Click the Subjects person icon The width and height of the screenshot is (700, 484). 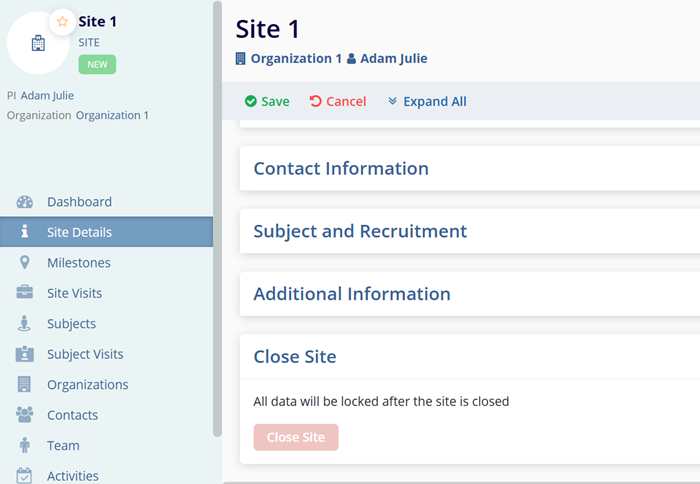click(x=25, y=324)
